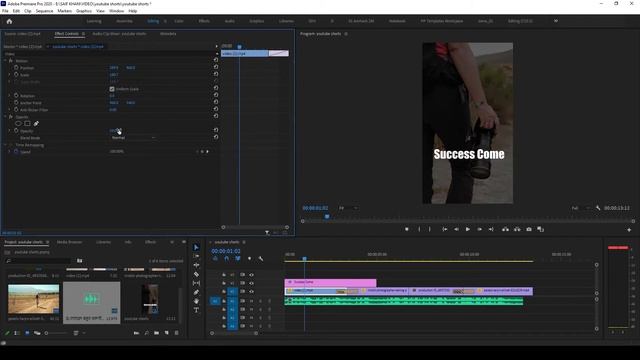Create an ellipse mask under Opacity
The height and width of the screenshot is (360, 640).
click(18, 123)
